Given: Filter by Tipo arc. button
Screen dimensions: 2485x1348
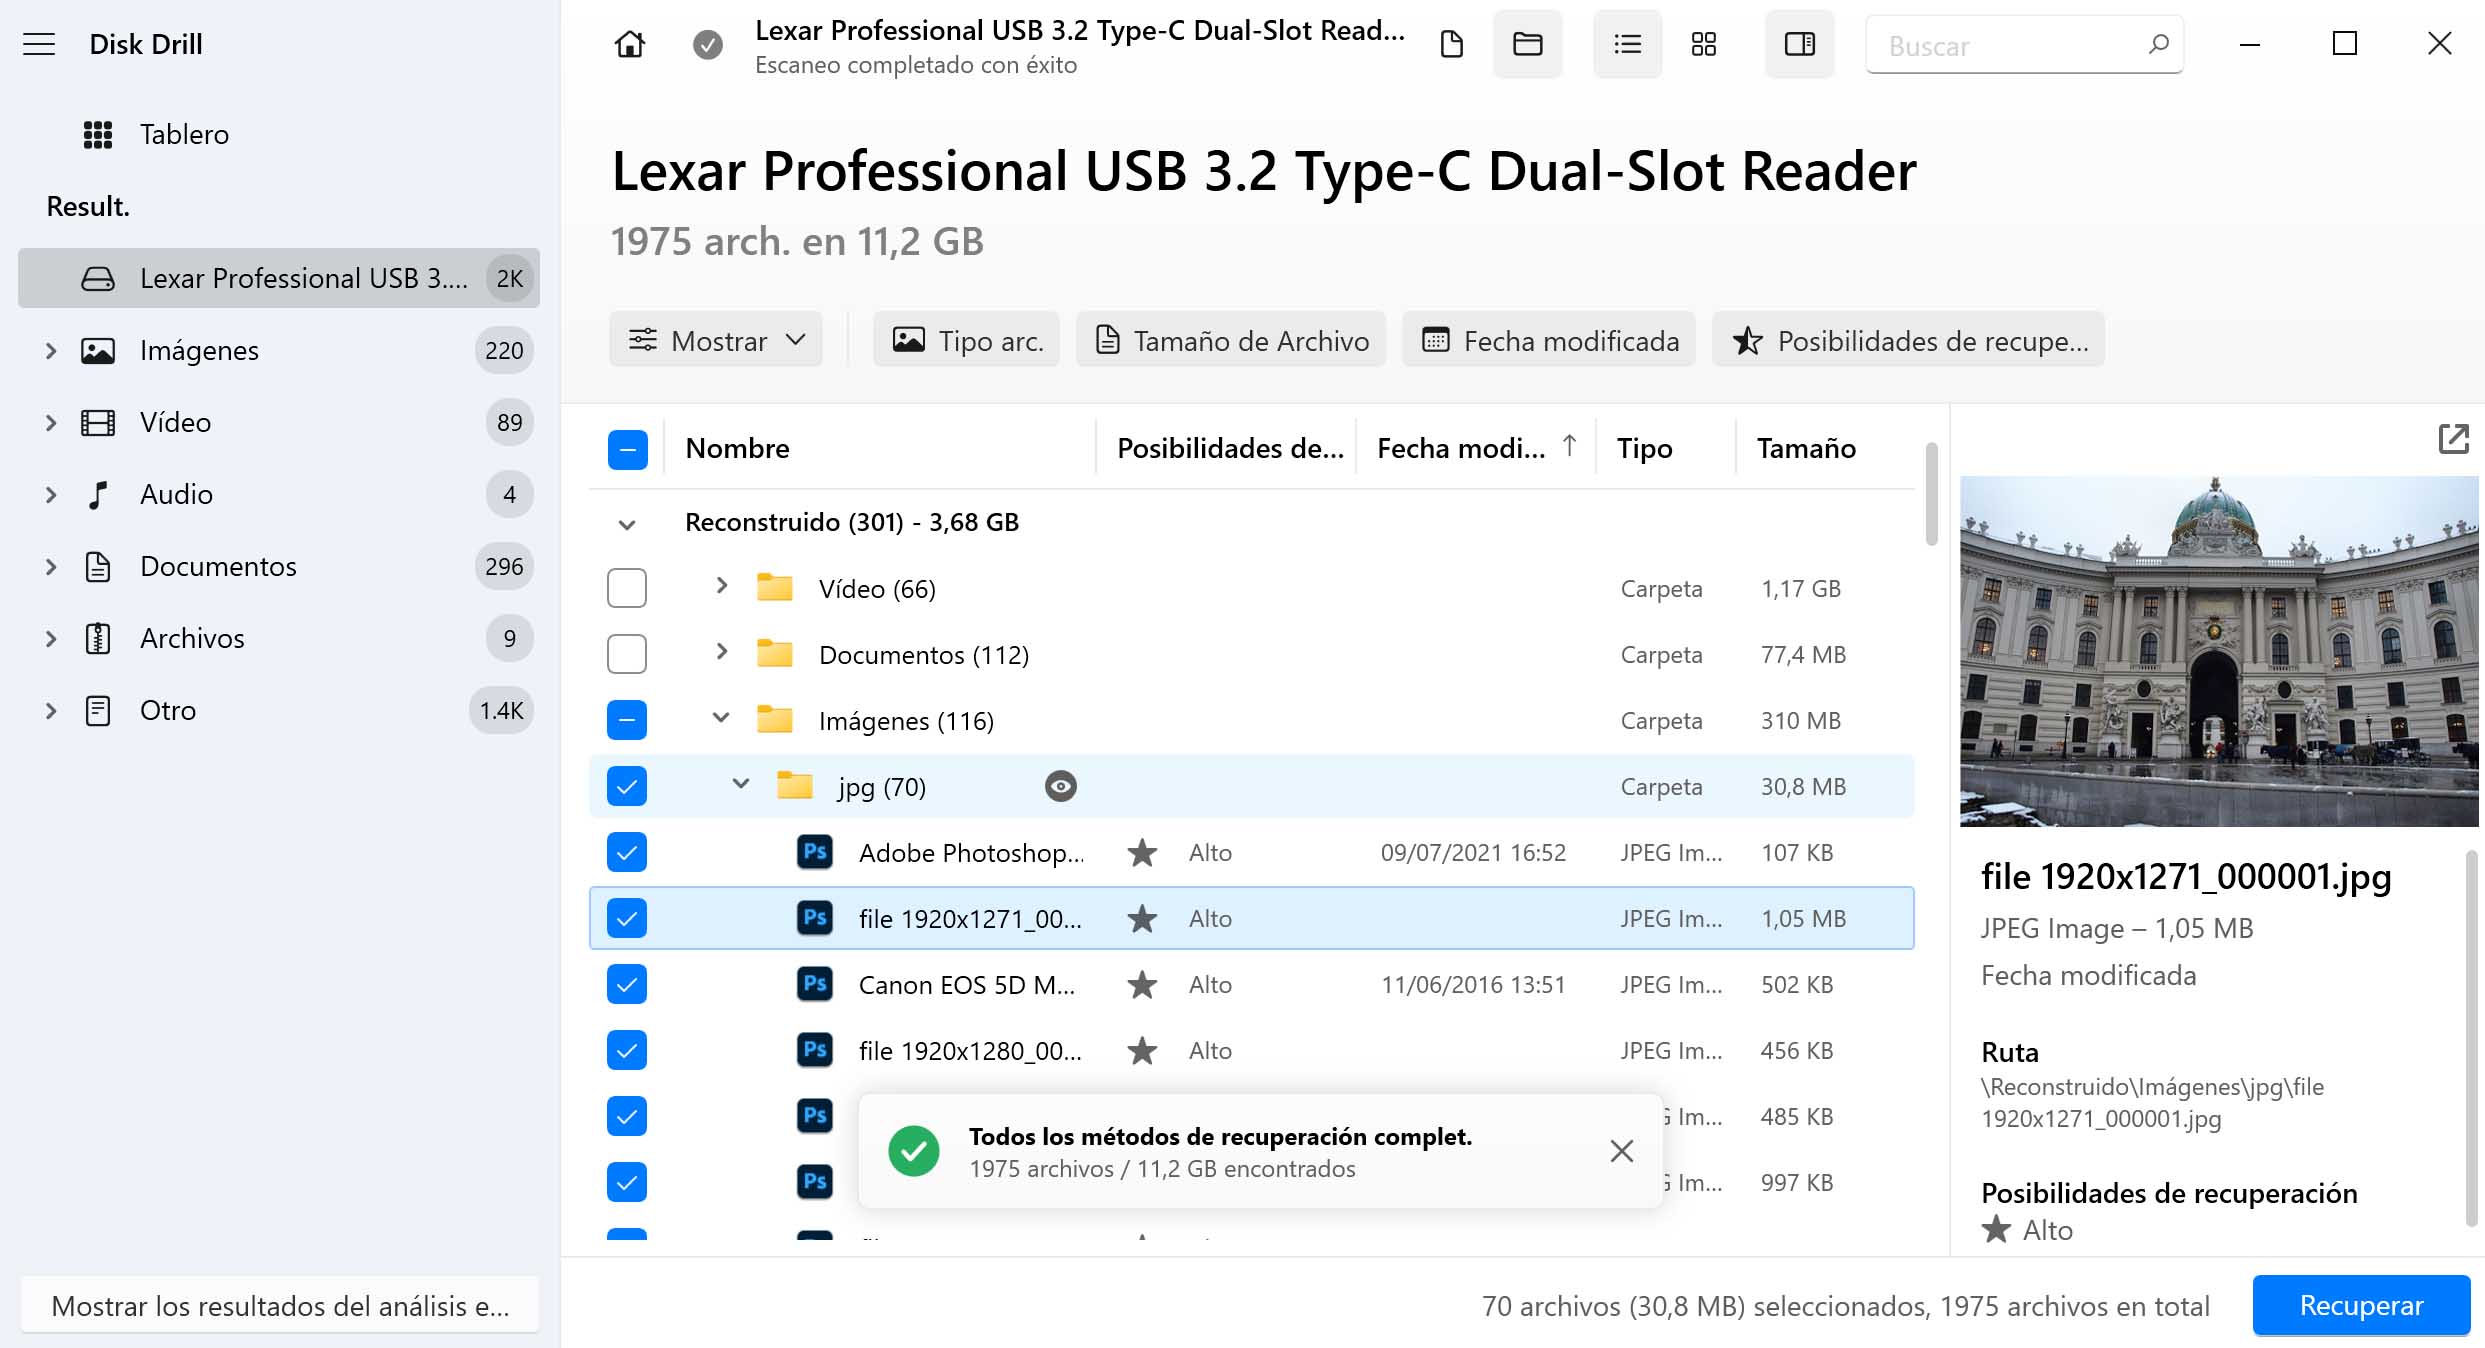Looking at the screenshot, I should click(966, 340).
